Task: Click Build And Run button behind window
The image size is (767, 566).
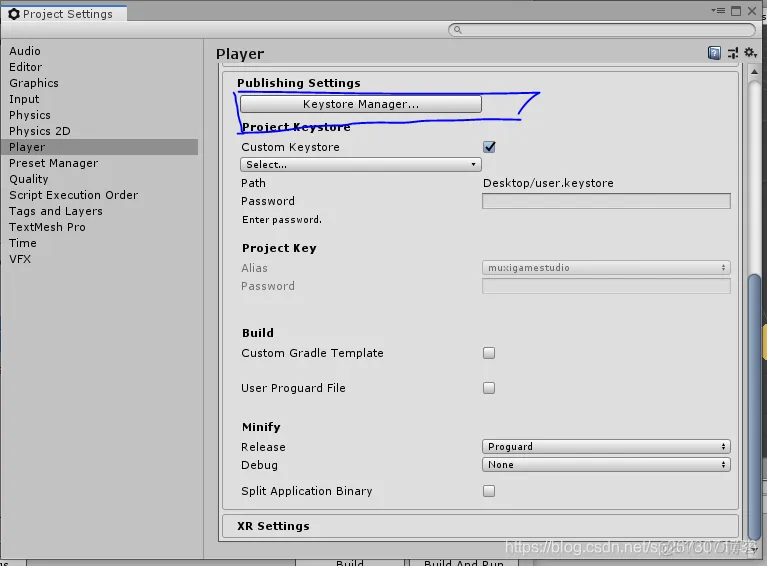Action: [464, 563]
